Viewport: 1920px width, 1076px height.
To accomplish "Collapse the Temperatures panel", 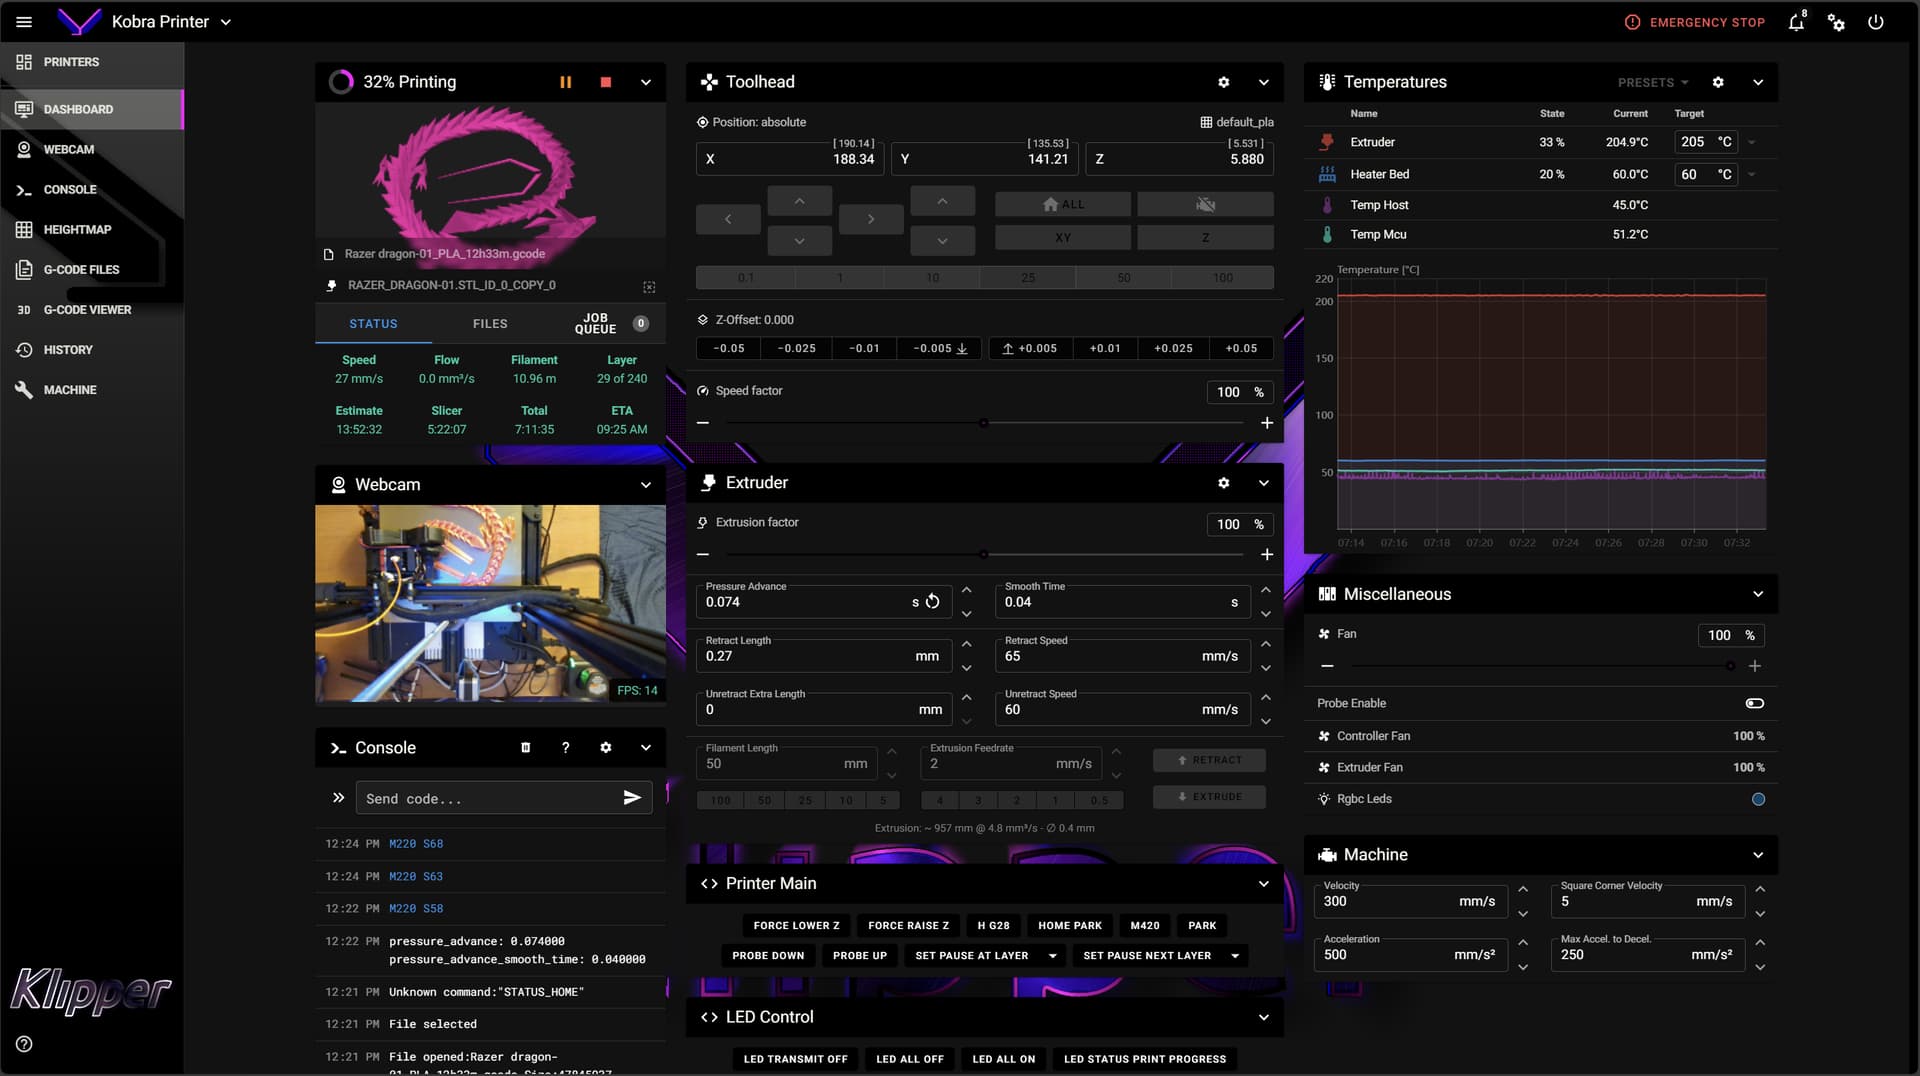I will 1758,82.
